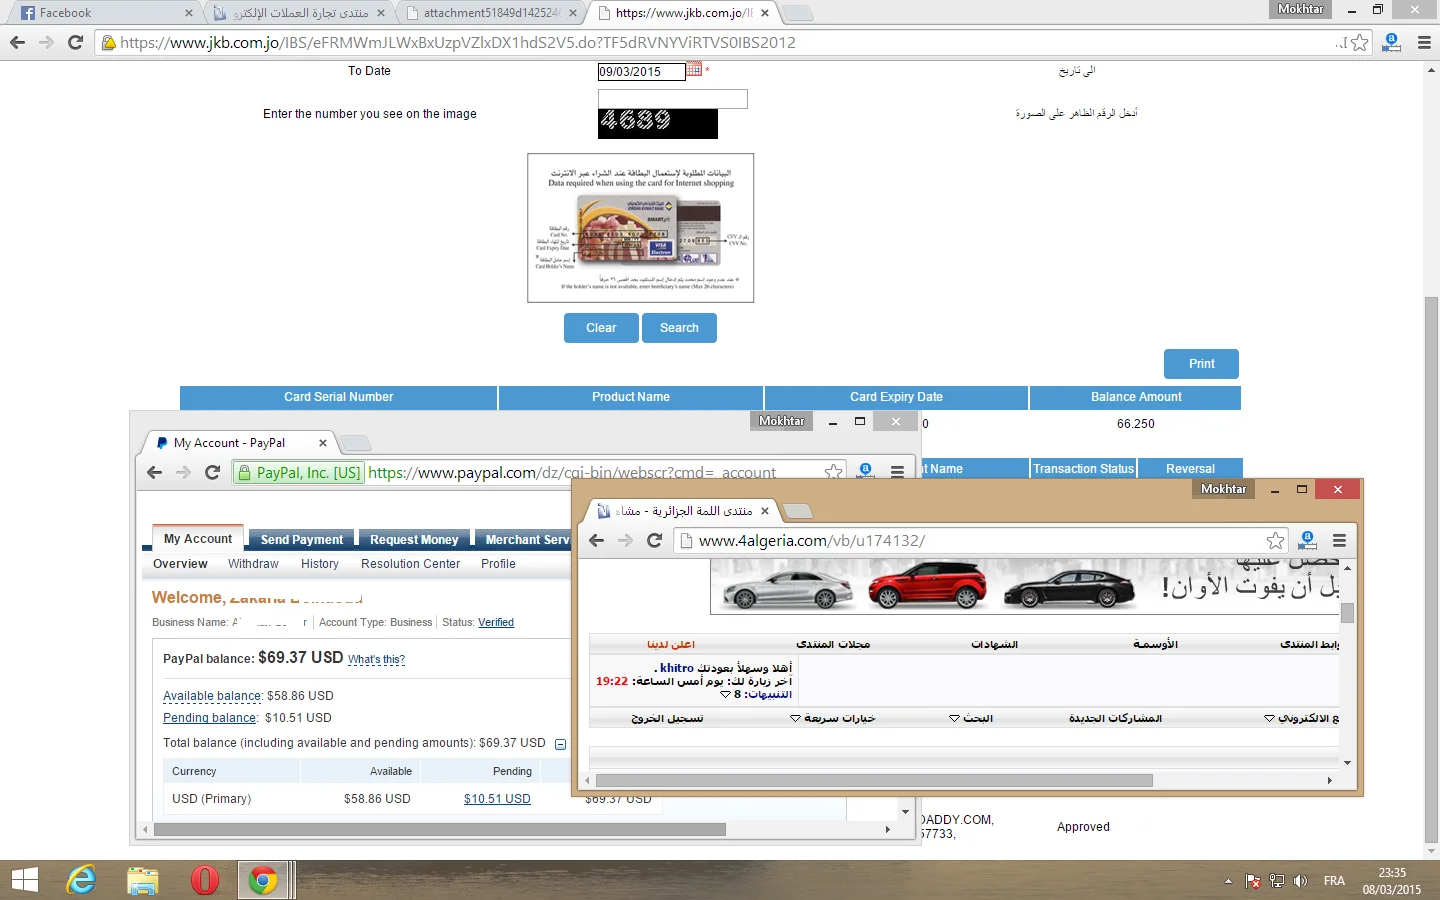Open Internet Explorer from the taskbar
Image resolution: width=1440 pixels, height=900 pixels.
[x=81, y=880]
